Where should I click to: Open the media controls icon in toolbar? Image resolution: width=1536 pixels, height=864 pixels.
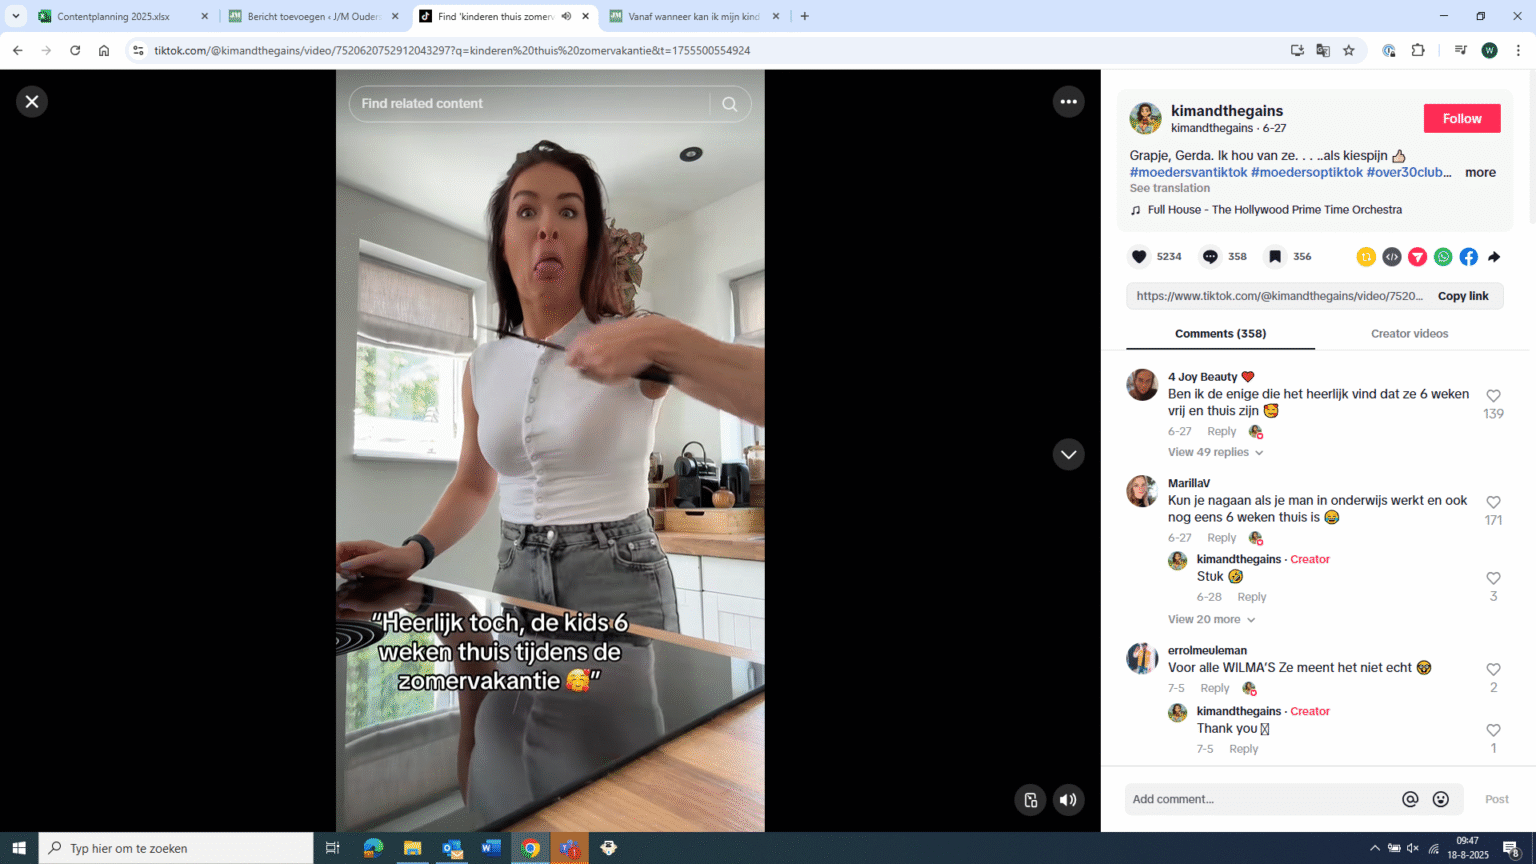point(1460,50)
